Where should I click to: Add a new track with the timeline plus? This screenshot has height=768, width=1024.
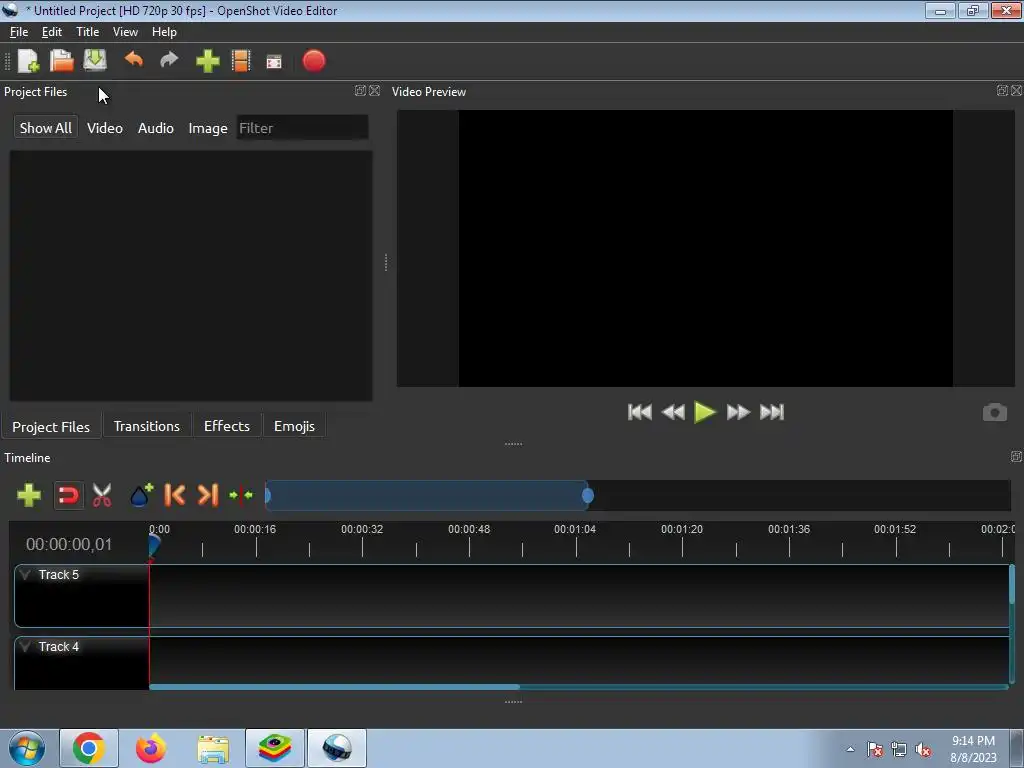[29, 495]
